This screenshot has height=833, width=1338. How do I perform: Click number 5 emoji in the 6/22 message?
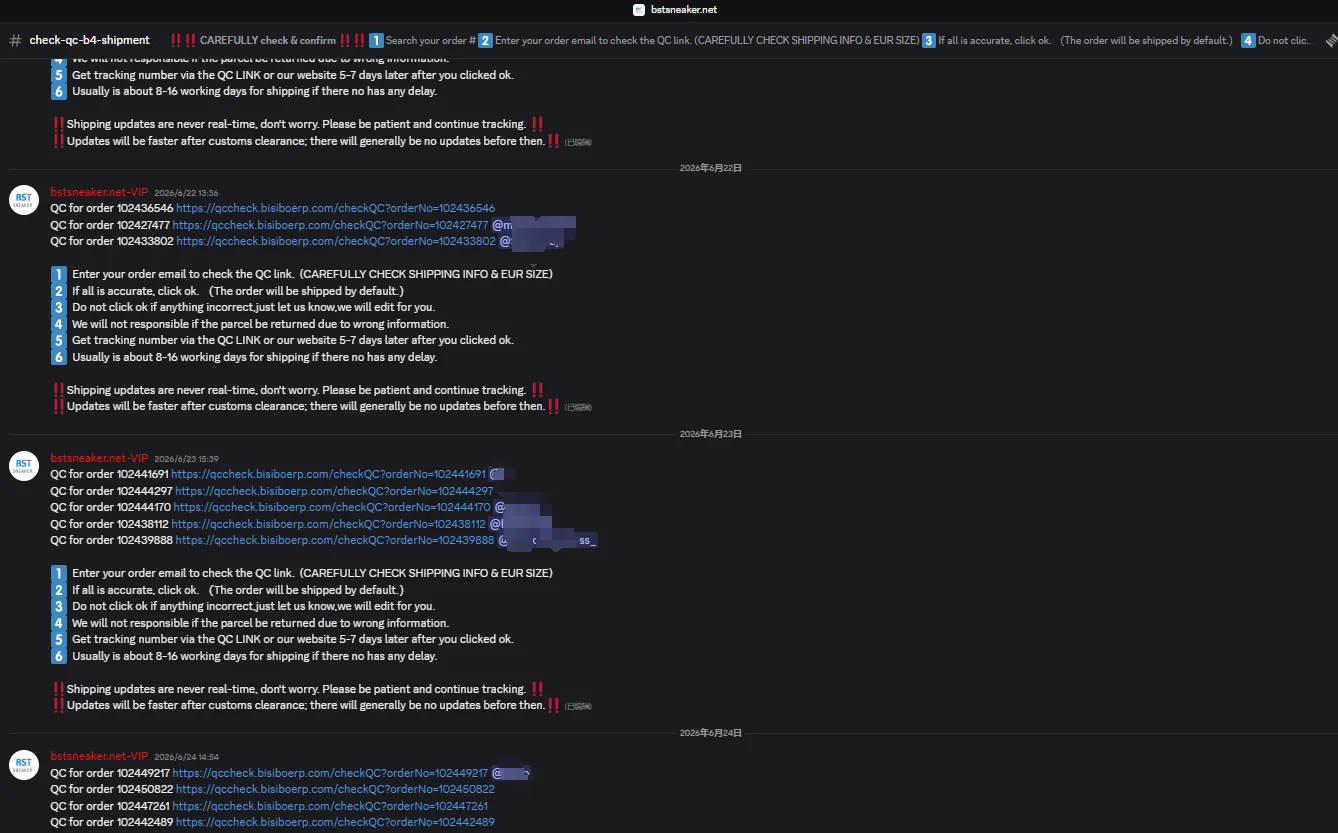59,340
